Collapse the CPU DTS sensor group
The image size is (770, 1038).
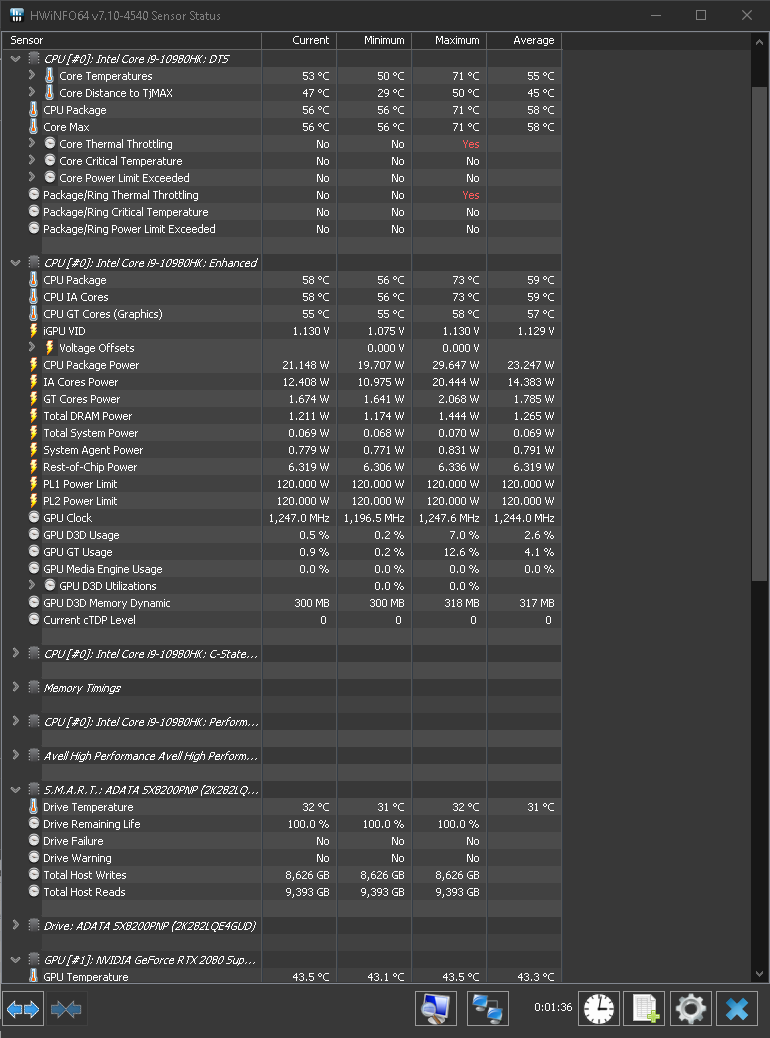pos(15,59)
